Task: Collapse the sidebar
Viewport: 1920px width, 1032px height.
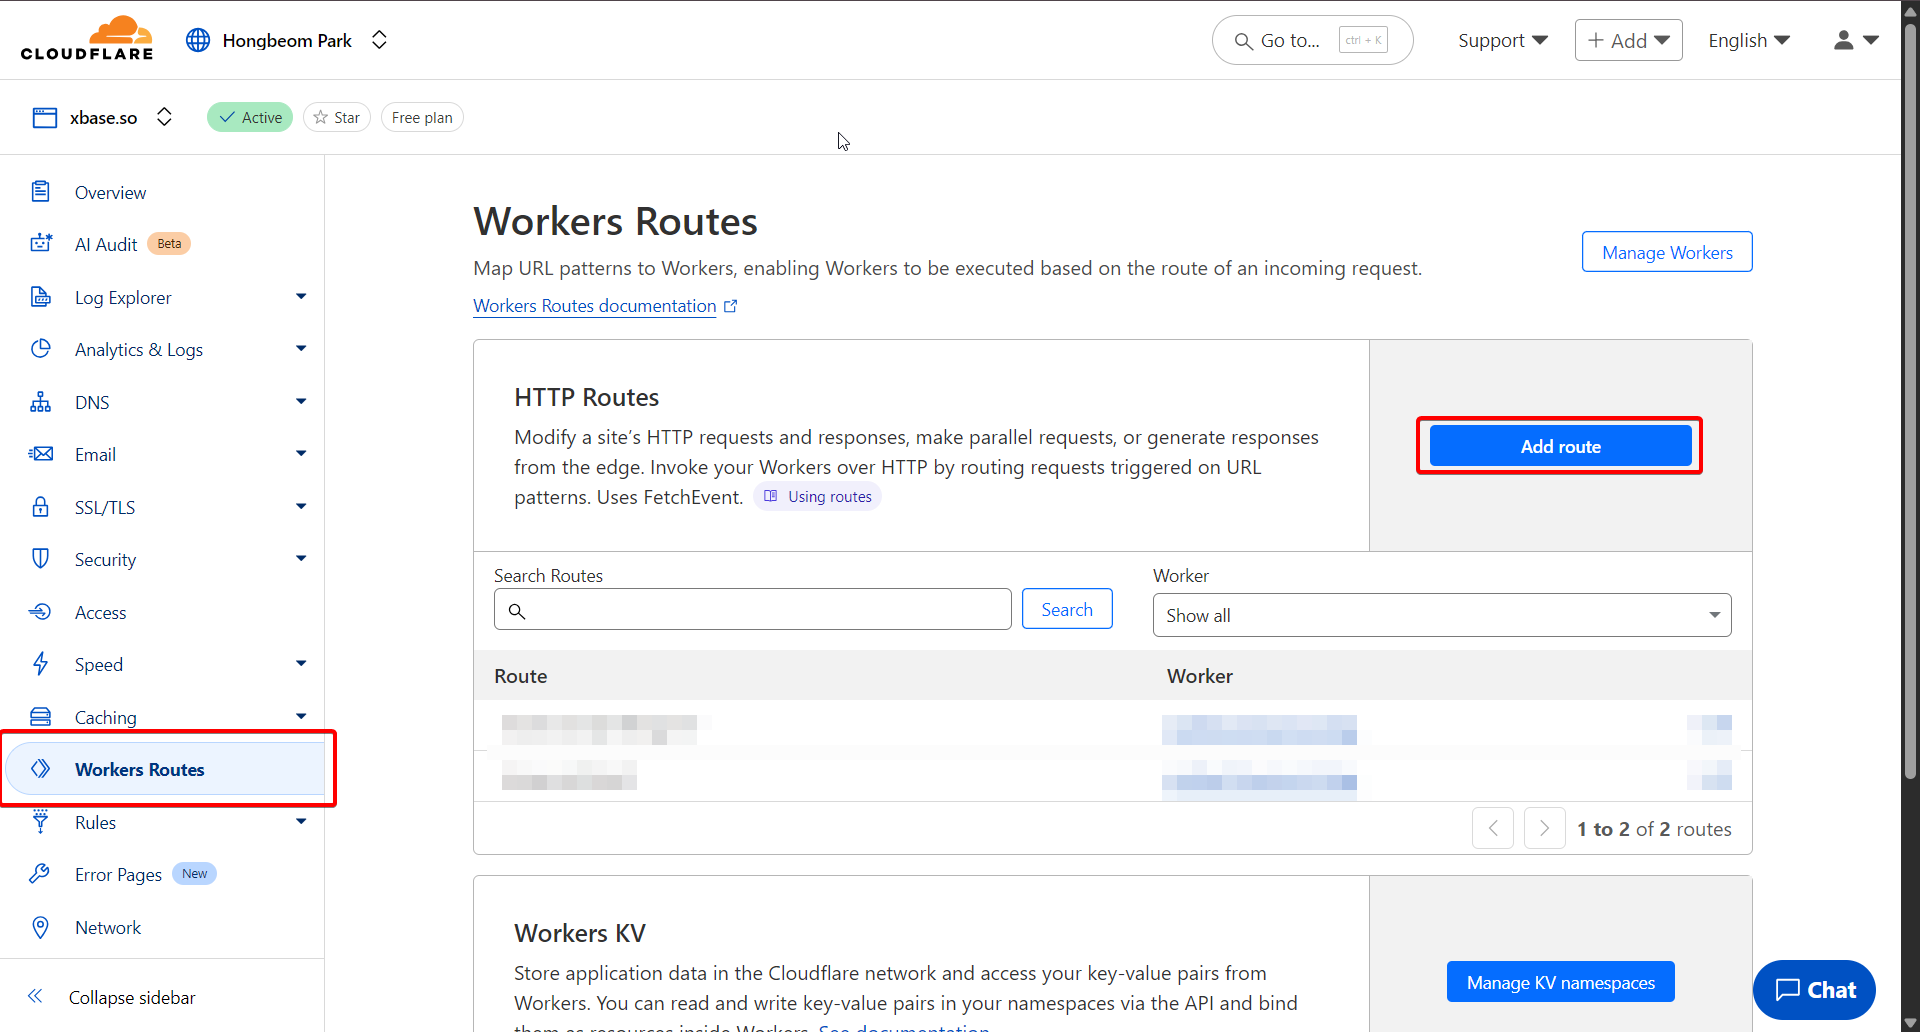Action: [x=110, y=997]
